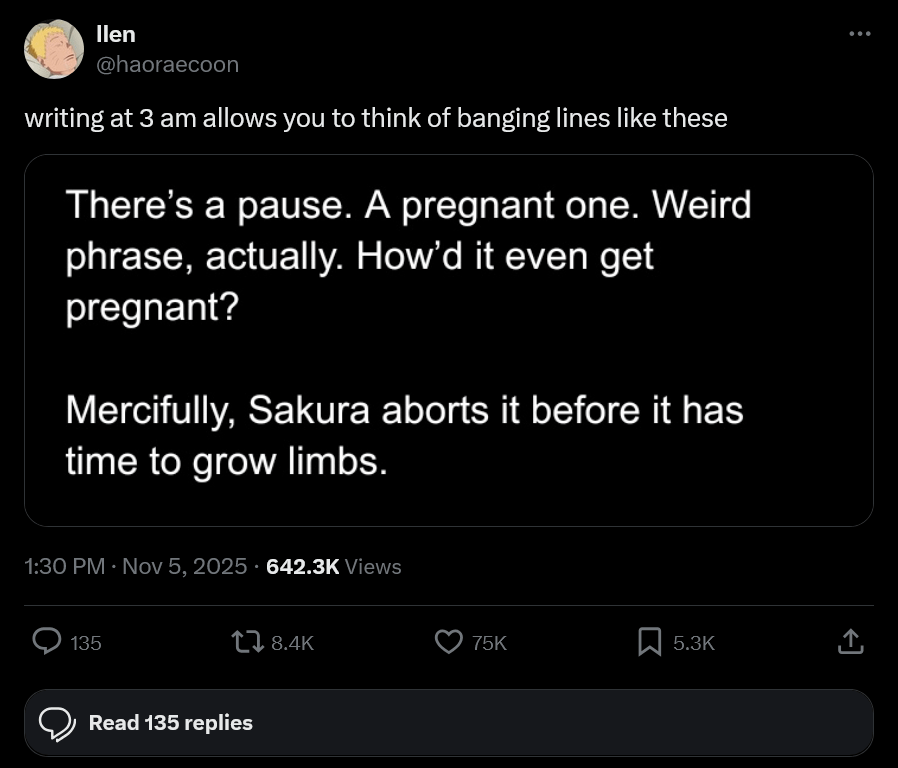The image size is (898, 768).
Task: Click the 8.4K repost count
Action: 292,643
